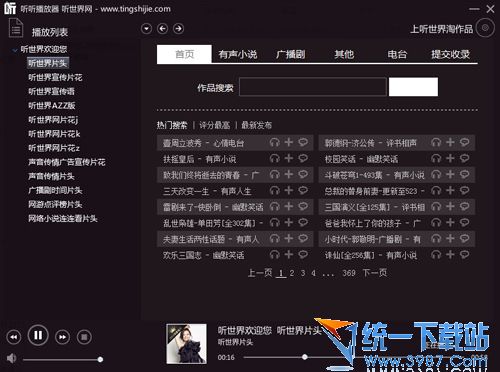Viewport: 500px width, 372px height.
Task: Click the album cover thumbnail
Action: point(186,344)
